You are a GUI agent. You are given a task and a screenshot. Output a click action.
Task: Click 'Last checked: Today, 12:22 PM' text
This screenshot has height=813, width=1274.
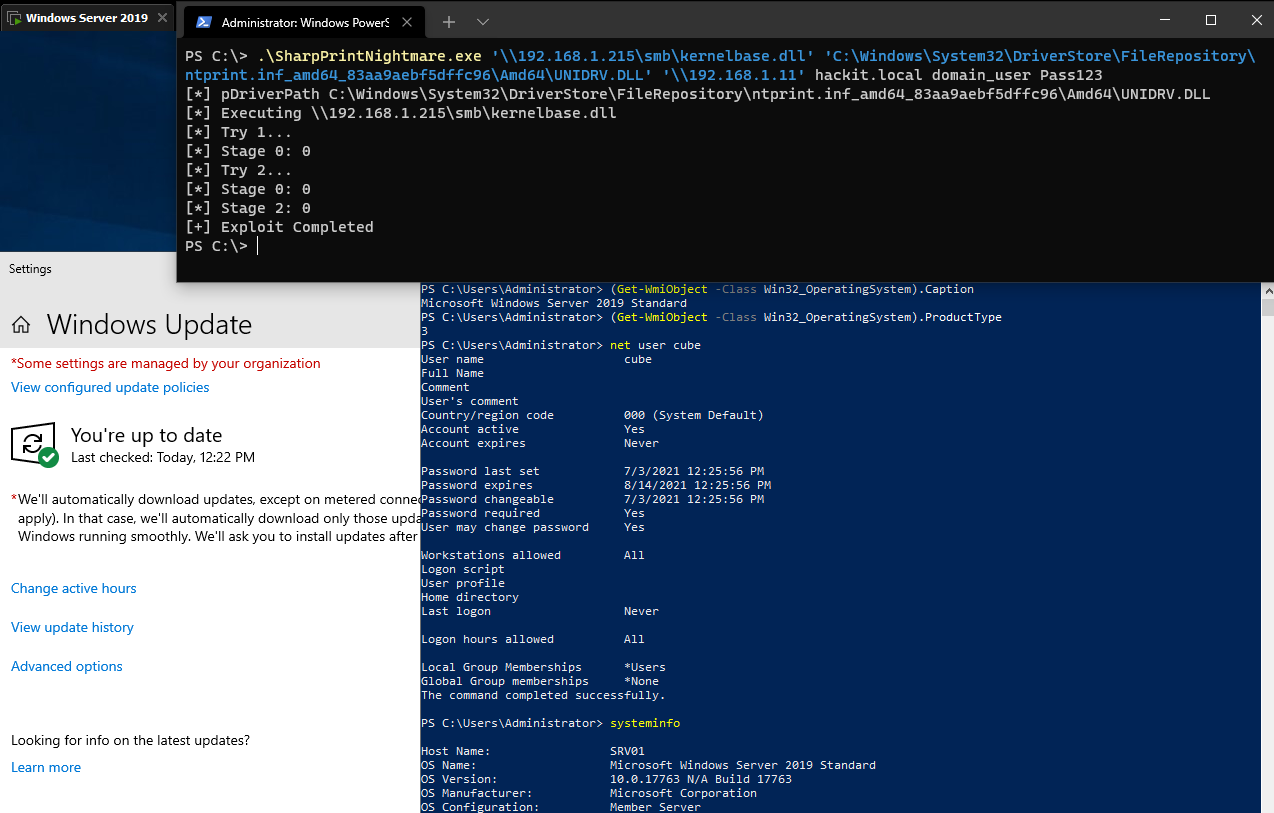pos(163,457)
